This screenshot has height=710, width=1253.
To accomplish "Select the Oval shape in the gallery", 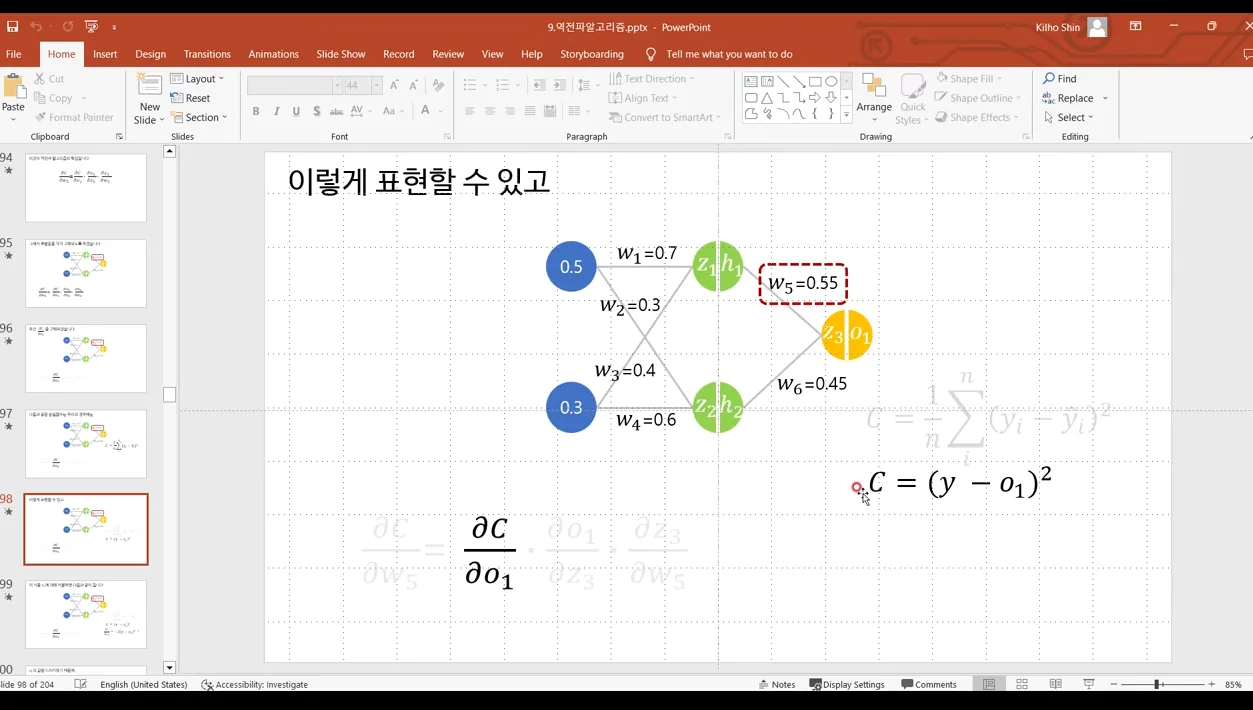I will click(x=831, y=82).
